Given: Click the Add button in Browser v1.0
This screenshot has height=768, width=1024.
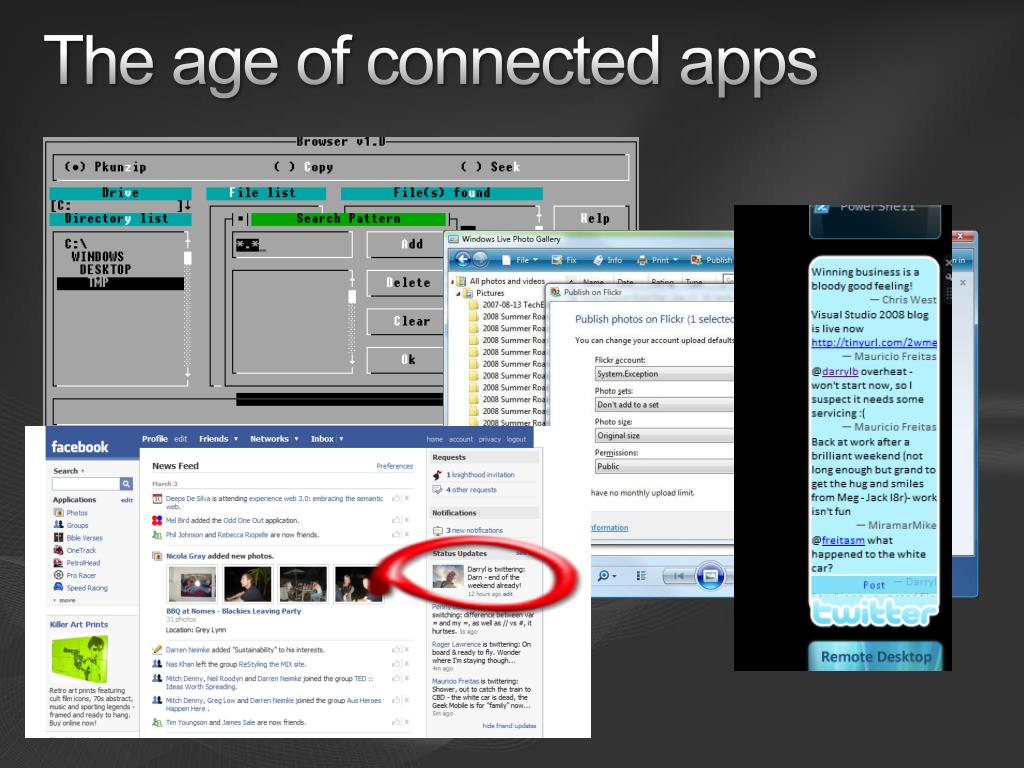Looking at the screenshot, I should click(x=405, y=244).
